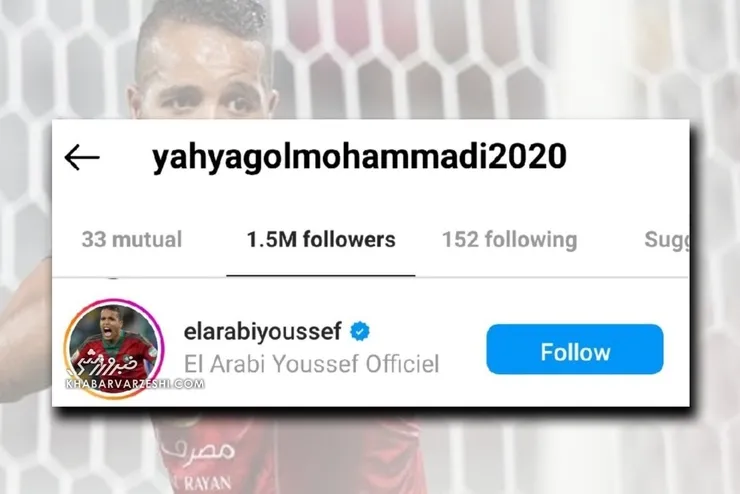Screen dimensions: 740x494
Task: Open elarabiyoussef's story ring profile photo
Action: coord(114,348)
